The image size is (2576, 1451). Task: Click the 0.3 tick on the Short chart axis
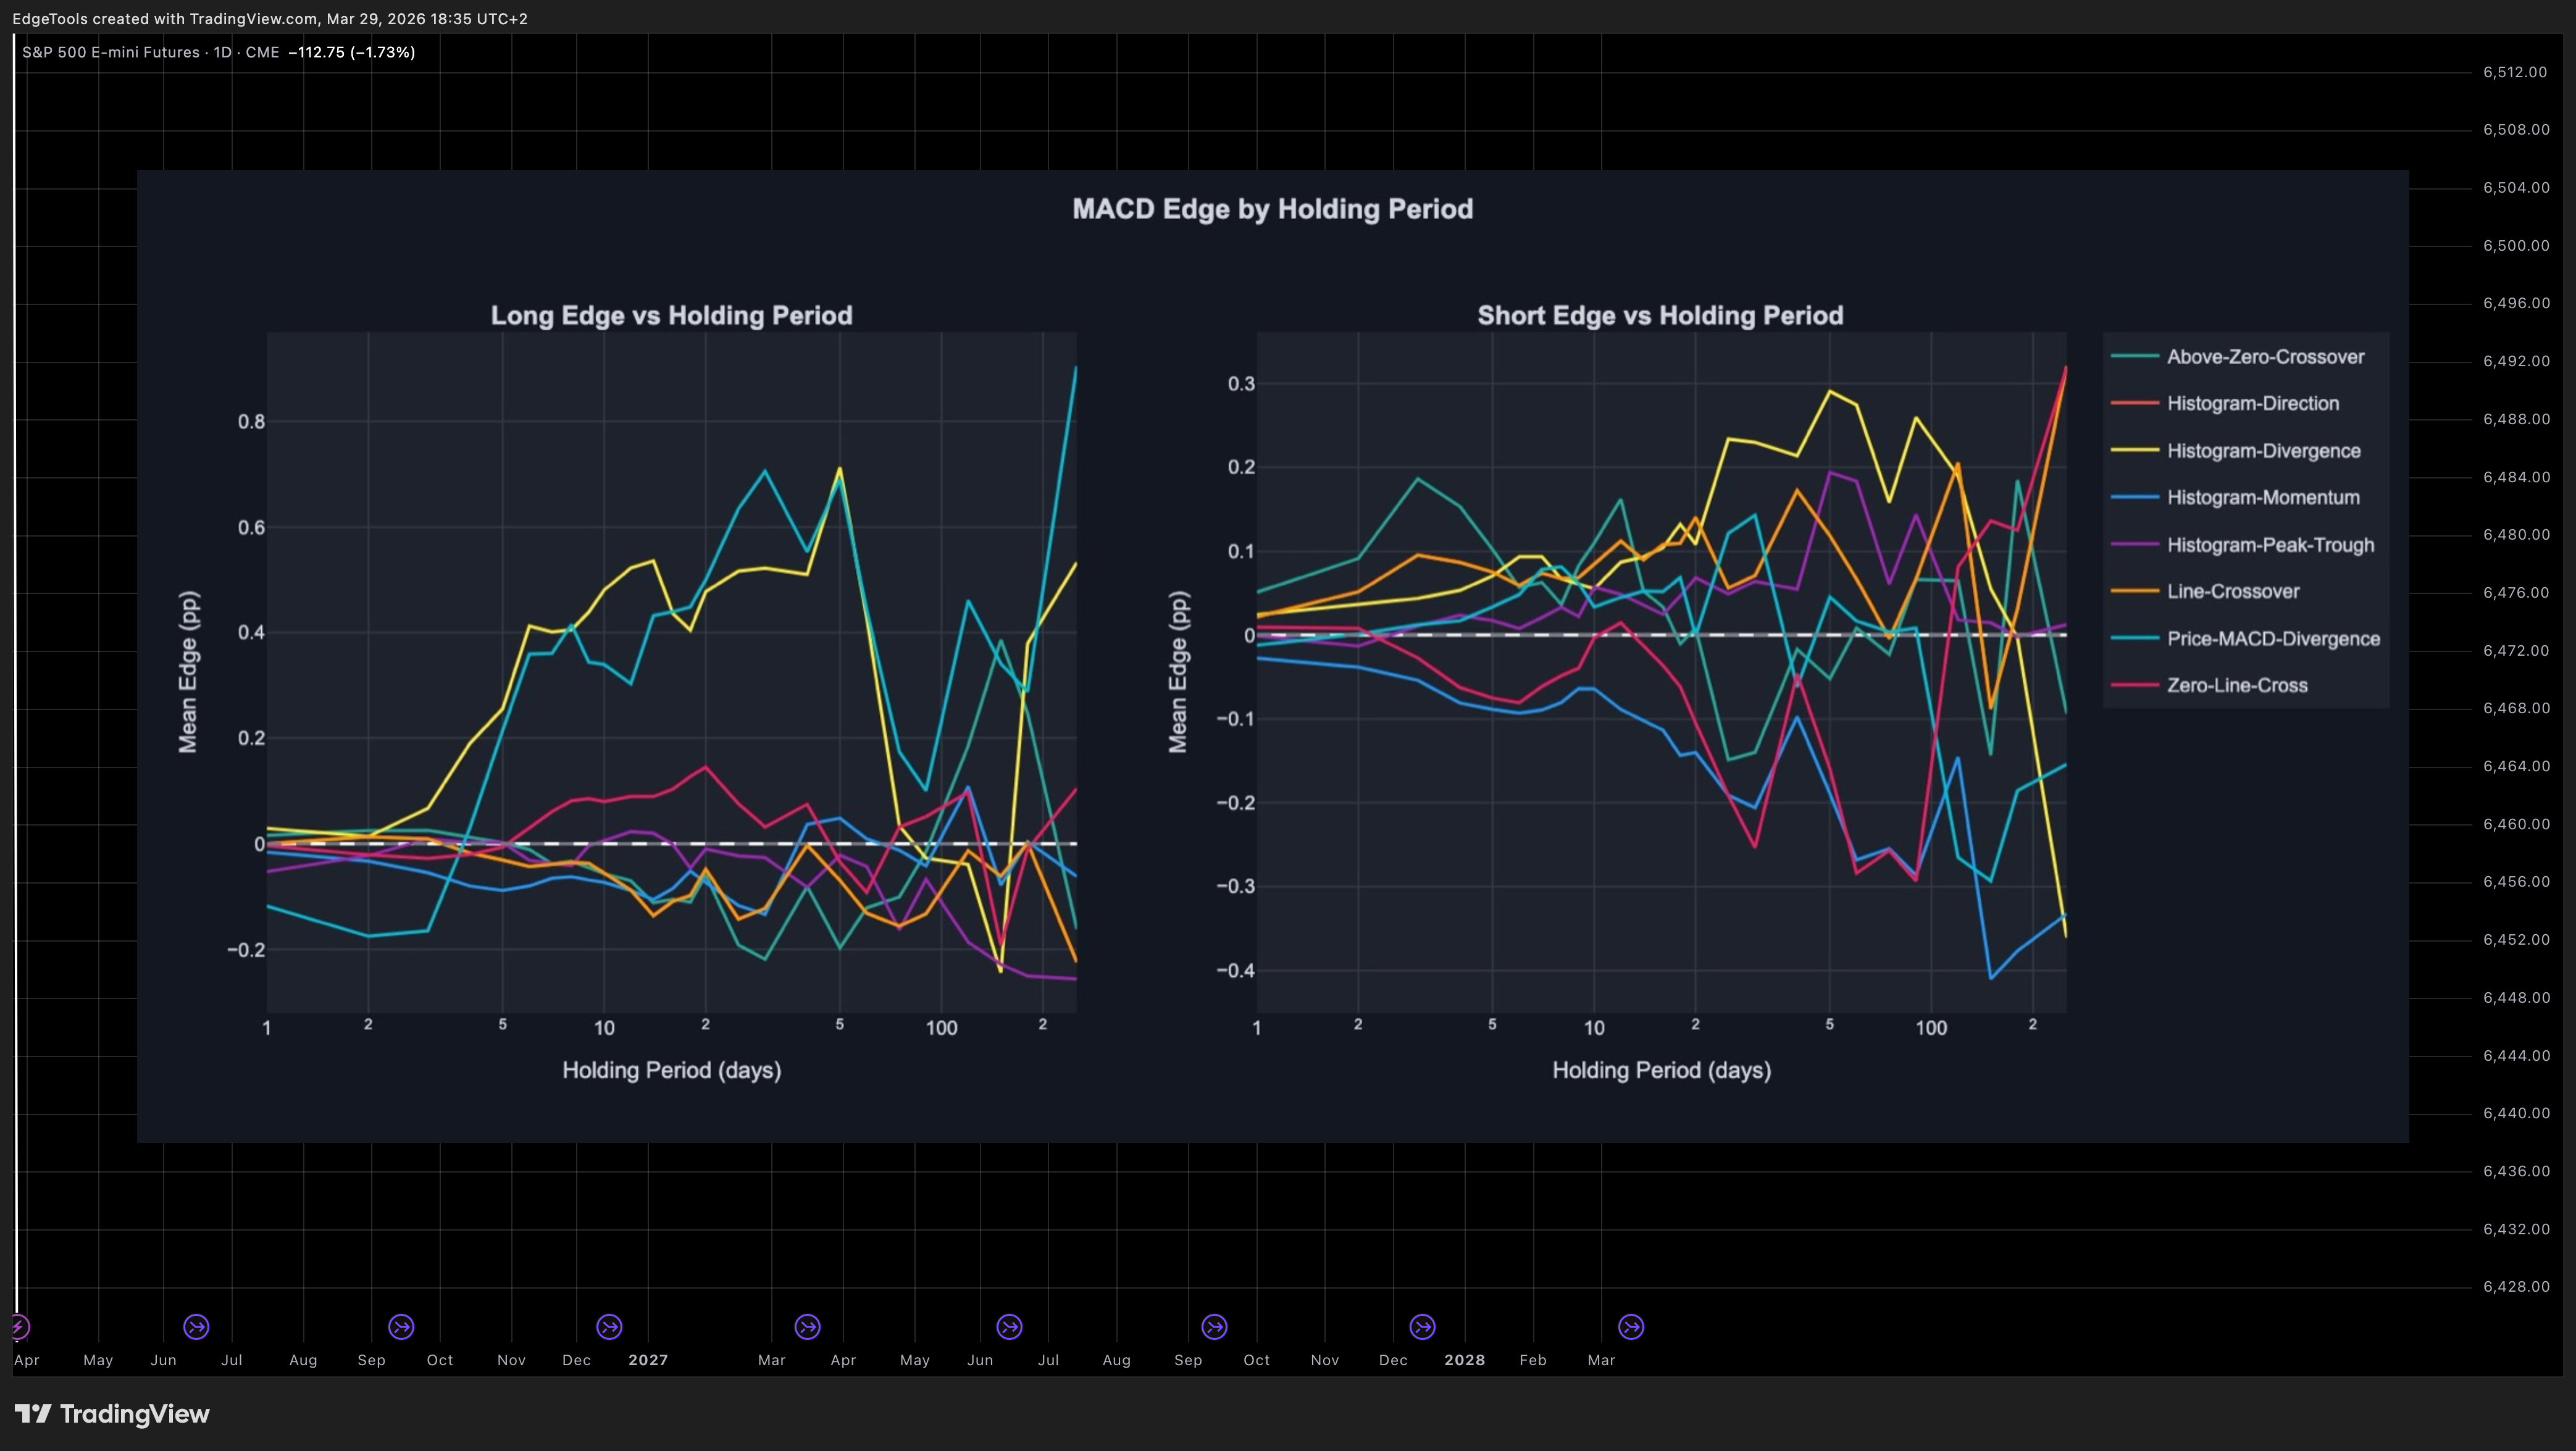1242,384
